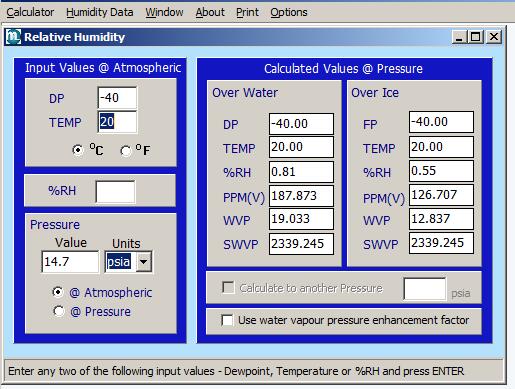The image size is (515, 389).
Task: Tick the Calculate to another Pressure checkbox
Action: coord(228,287)
